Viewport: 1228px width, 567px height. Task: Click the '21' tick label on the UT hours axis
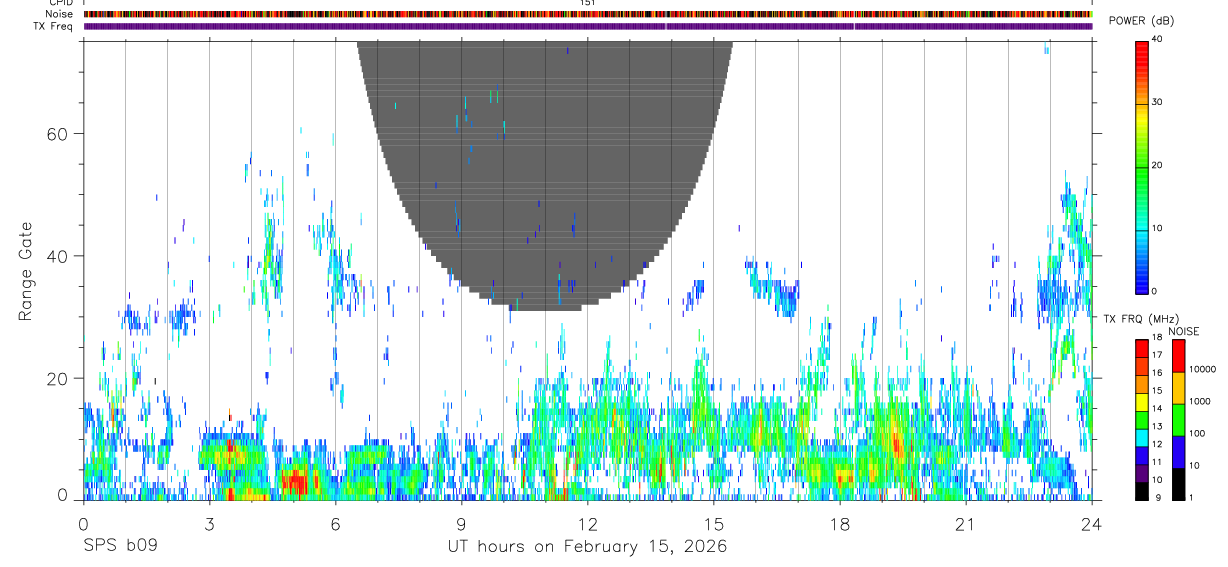point(965,523)
